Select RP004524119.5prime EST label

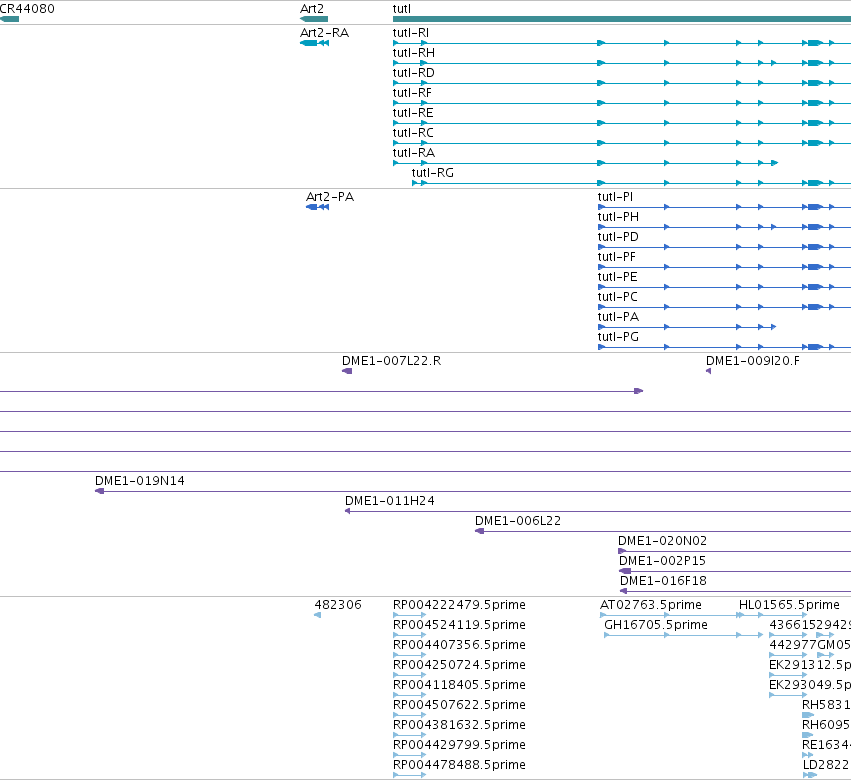pyautogui.click(x=459, y=625)
